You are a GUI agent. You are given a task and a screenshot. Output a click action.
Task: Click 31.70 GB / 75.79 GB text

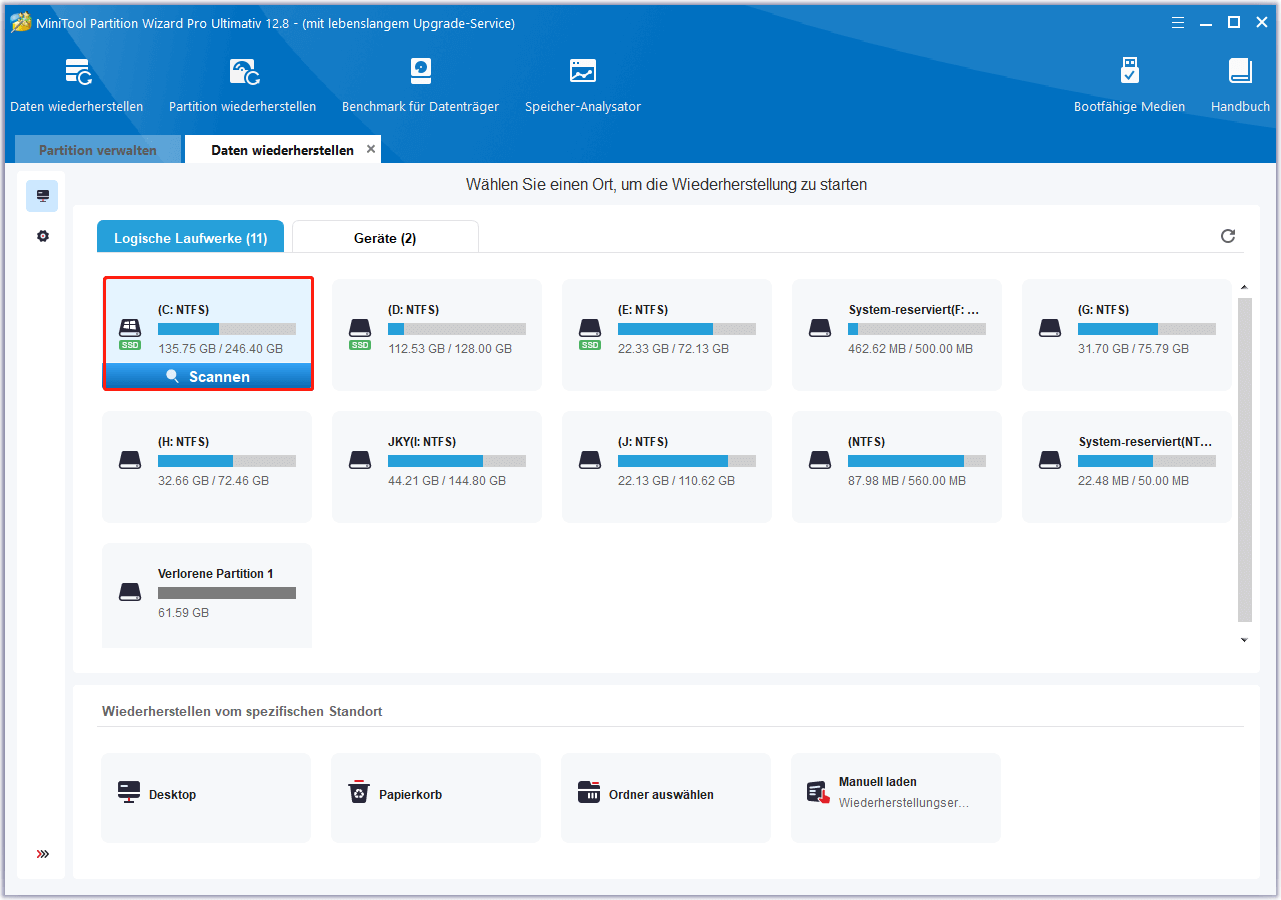click(1134, 349)
